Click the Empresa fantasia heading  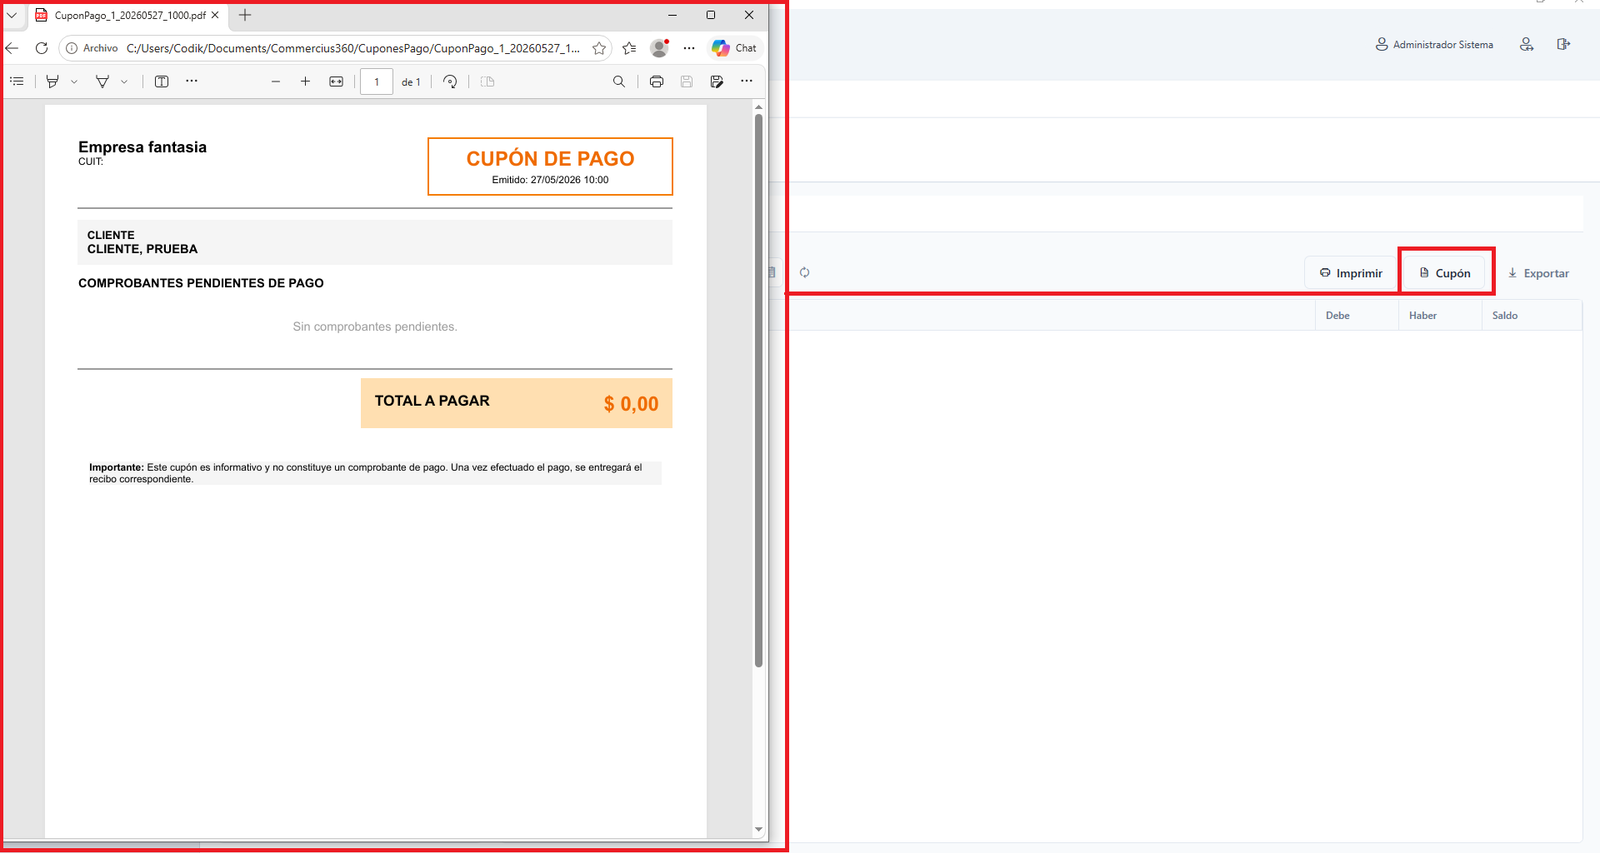[142, 147]
